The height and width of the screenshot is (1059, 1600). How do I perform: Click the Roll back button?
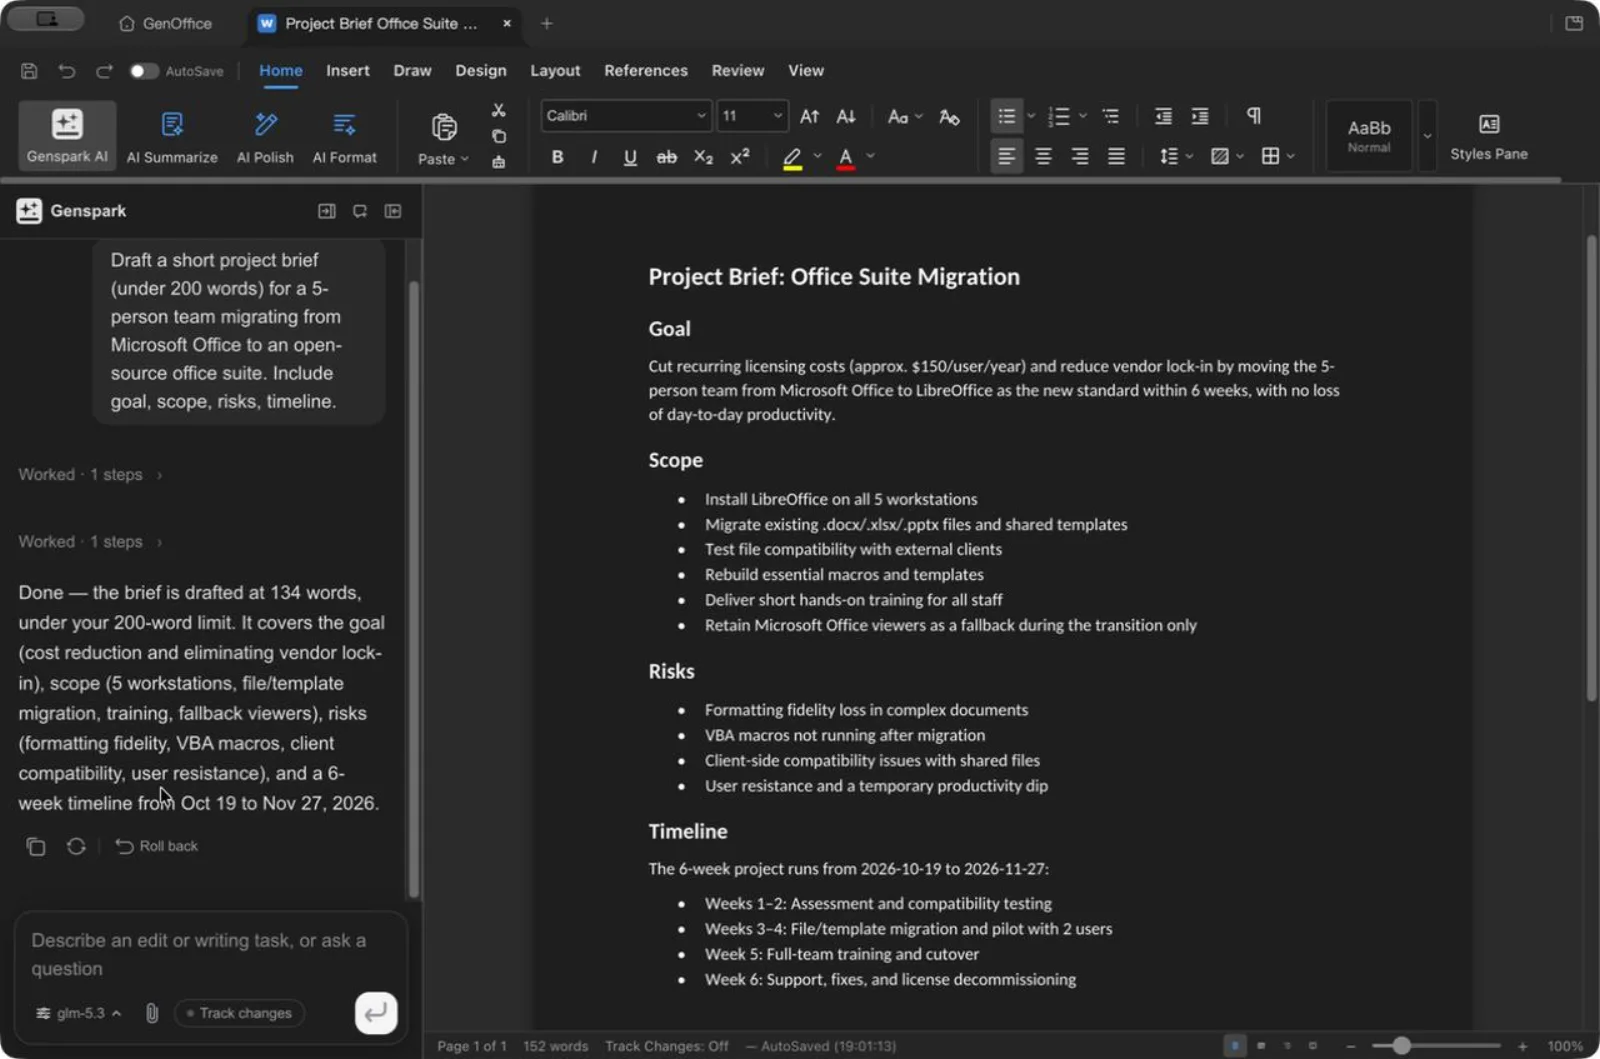click(x=156, y=846)
